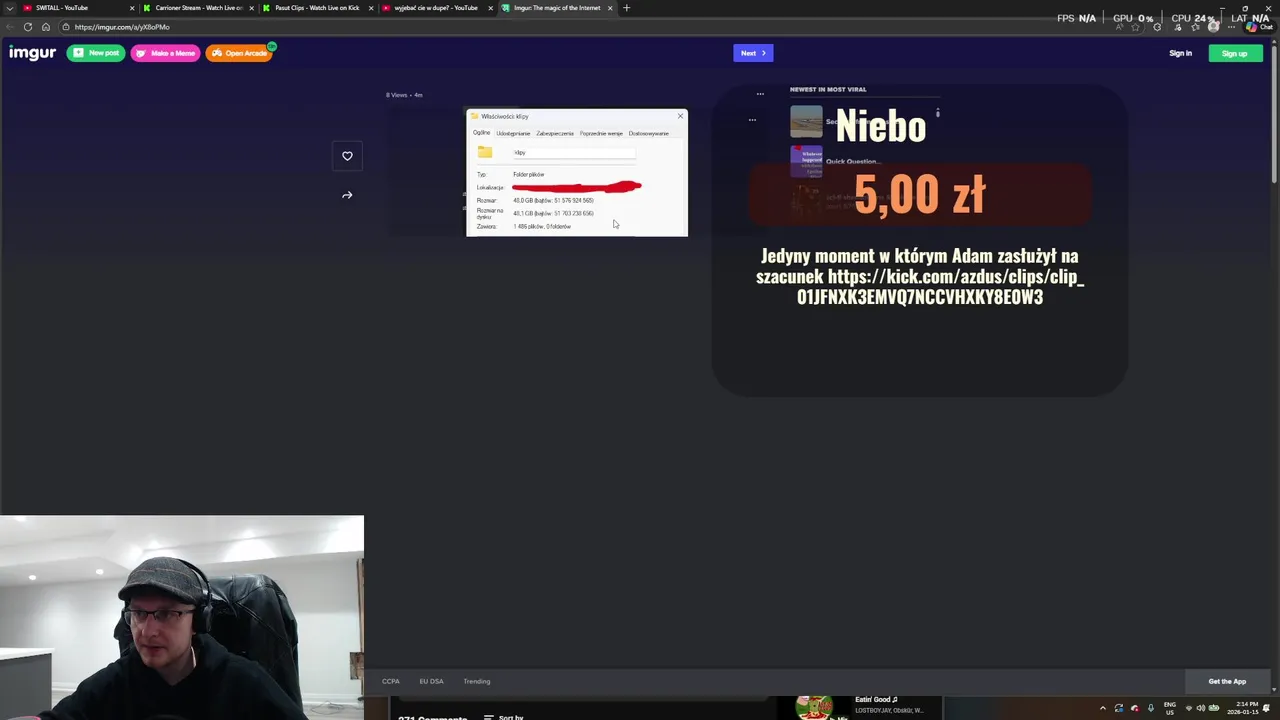Reload the page
The width and height of the screenshot is (1280, 720).
pyautogui.click(x=27, y=27)
